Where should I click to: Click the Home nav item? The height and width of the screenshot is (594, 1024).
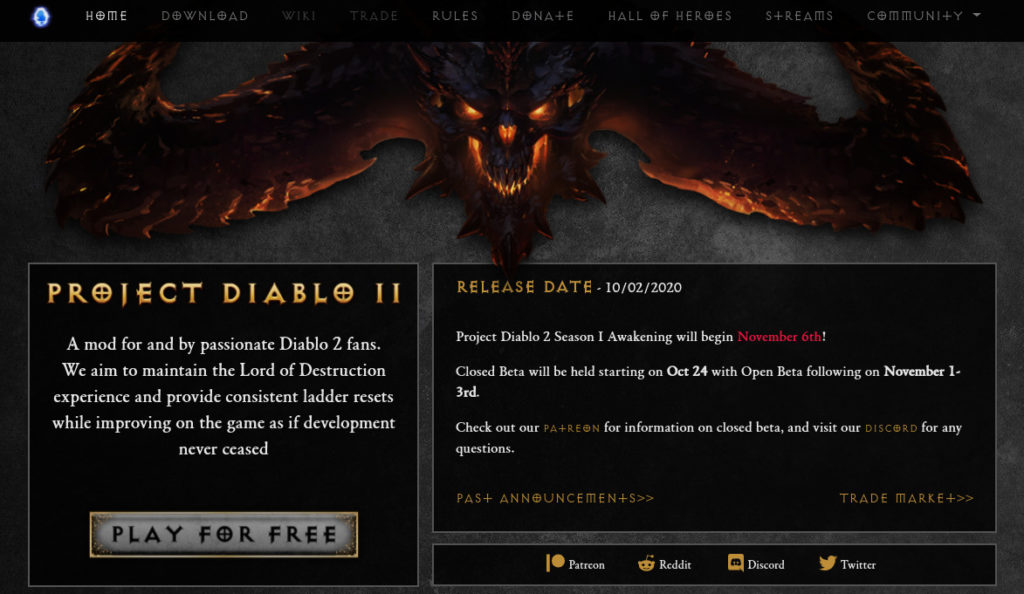click(106, 16)
